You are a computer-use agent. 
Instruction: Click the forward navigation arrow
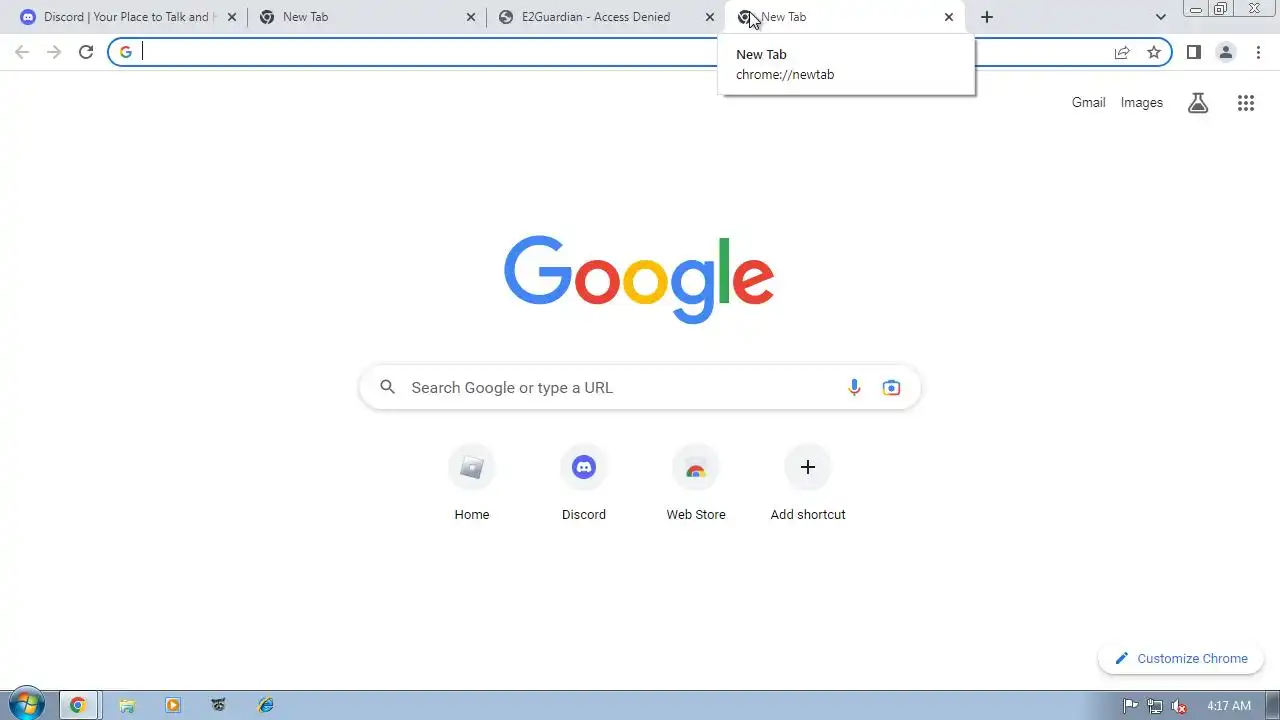(x=54, y=52)
